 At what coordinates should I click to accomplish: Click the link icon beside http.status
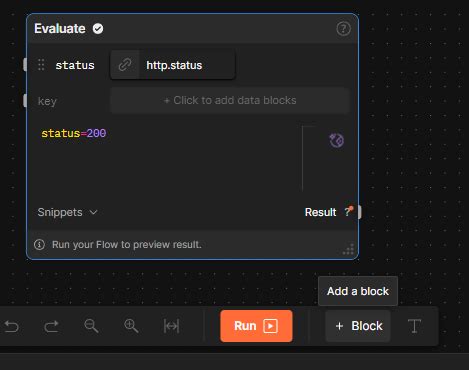125,65
